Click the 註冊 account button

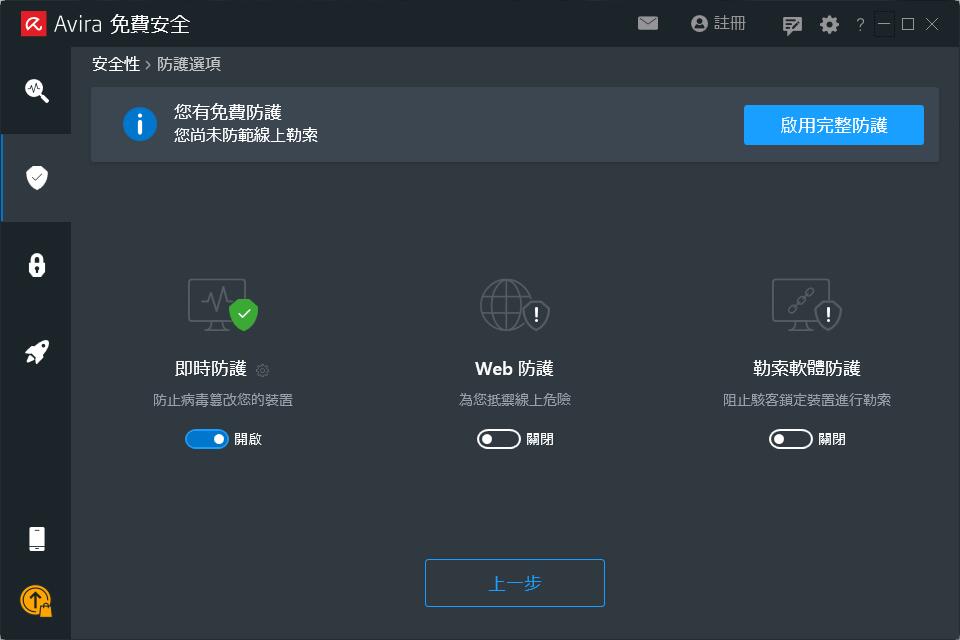pyautogui.click(x=718, y=23)
